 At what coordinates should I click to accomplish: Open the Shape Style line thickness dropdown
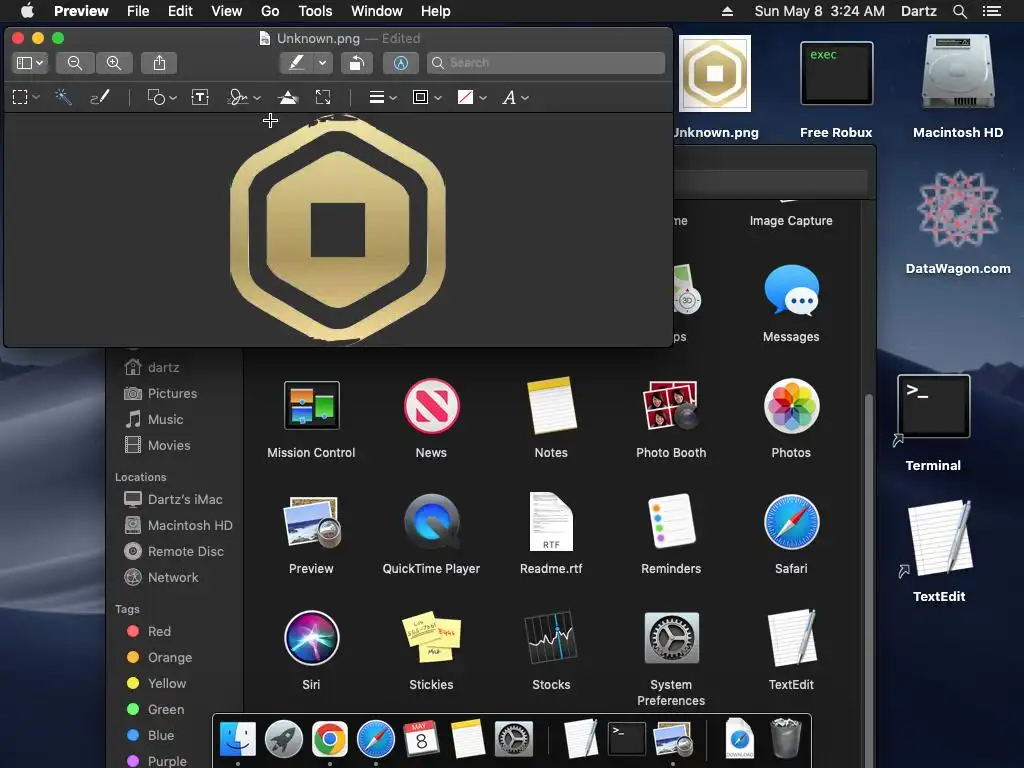[383, 97]
